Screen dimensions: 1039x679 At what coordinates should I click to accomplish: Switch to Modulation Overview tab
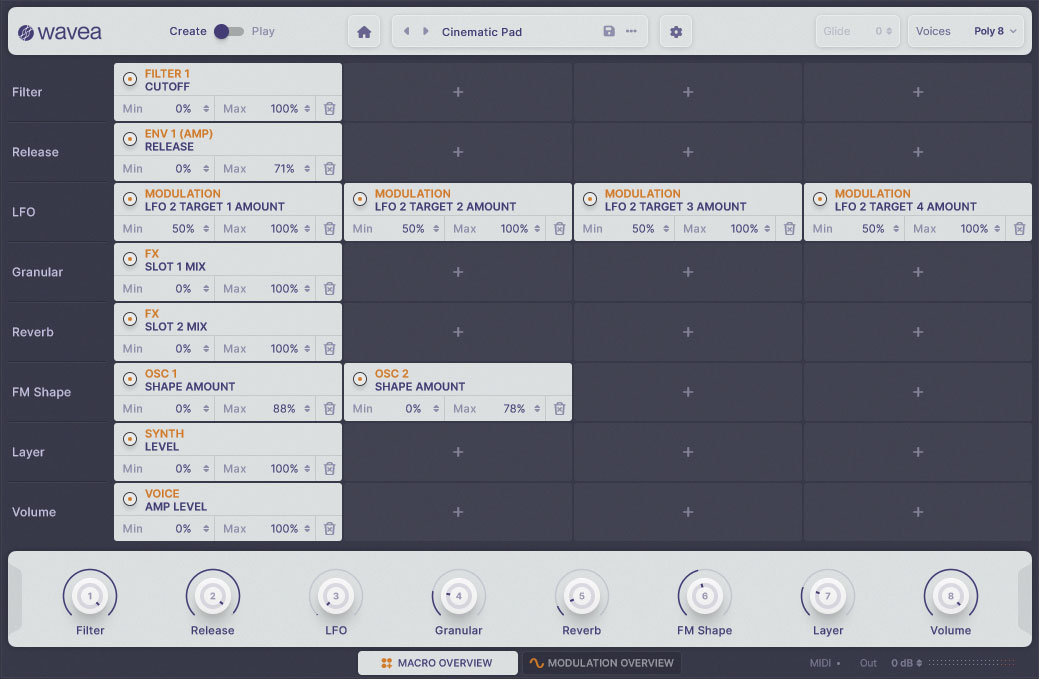pos(602,663)
